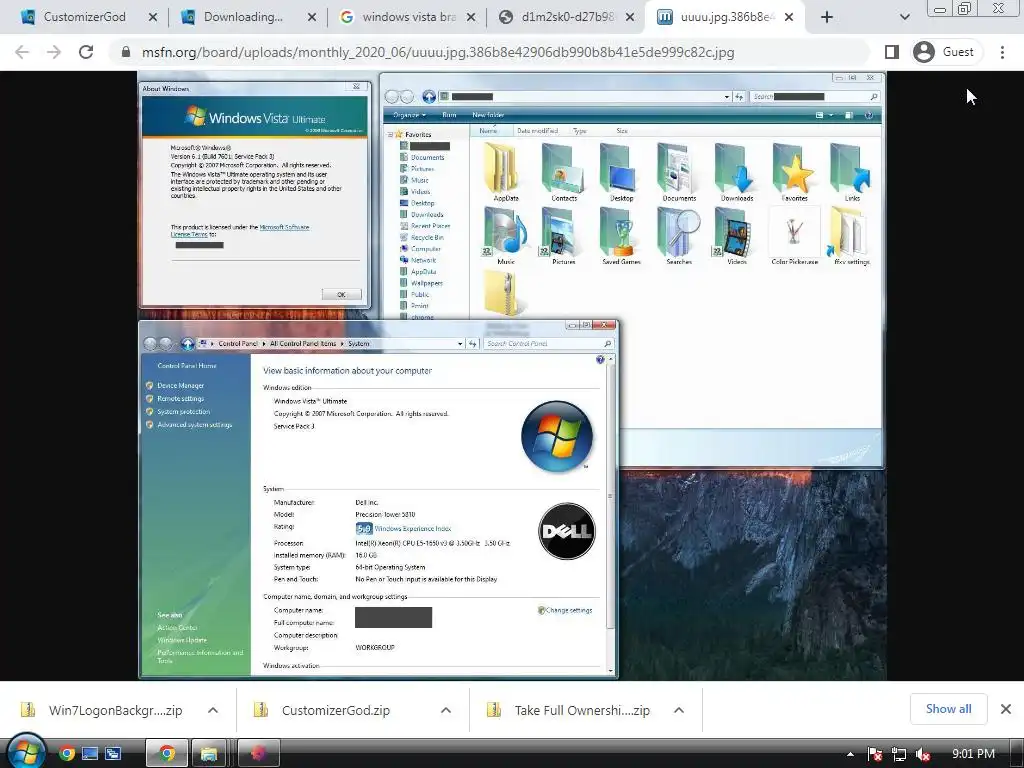The height and width of the screenshot is (768, 1024).
Task: Close the windows vista search tab
Action: coord(471,18)
